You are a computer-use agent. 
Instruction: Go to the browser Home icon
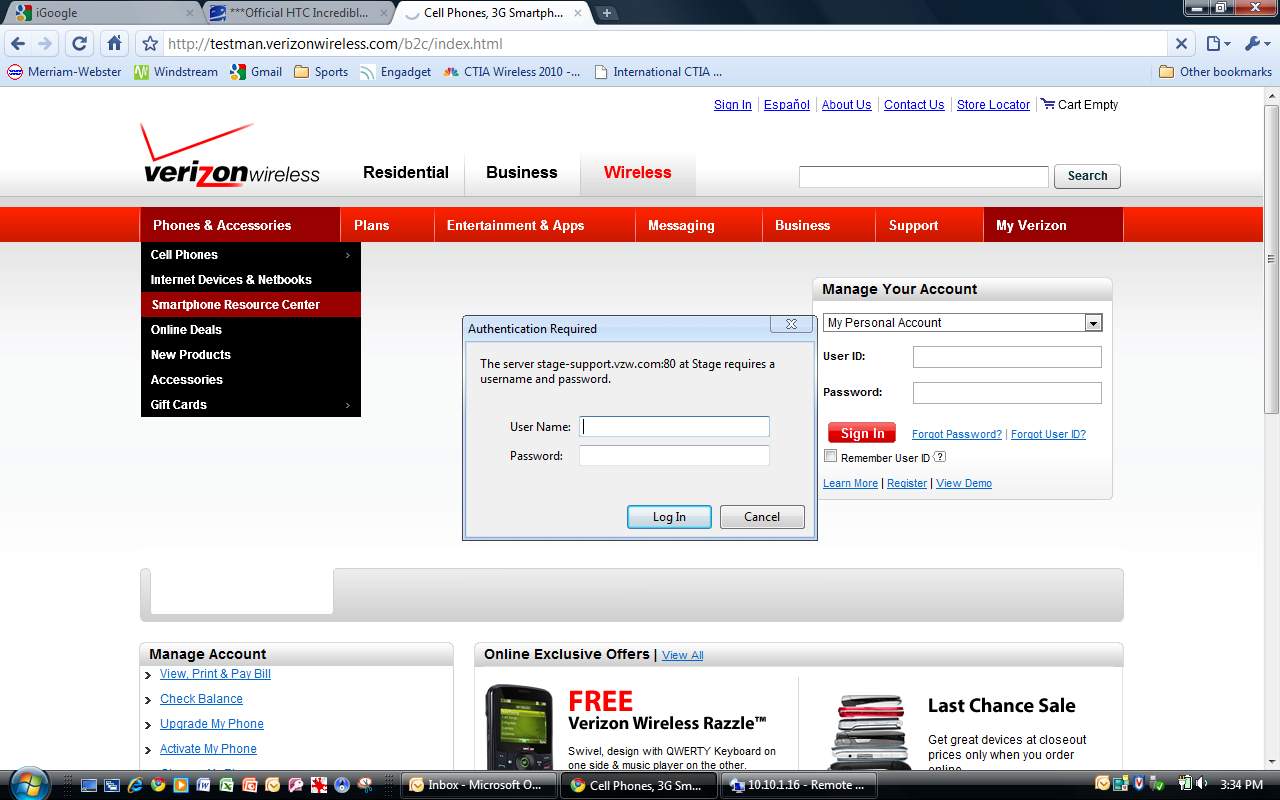[114, 44]
